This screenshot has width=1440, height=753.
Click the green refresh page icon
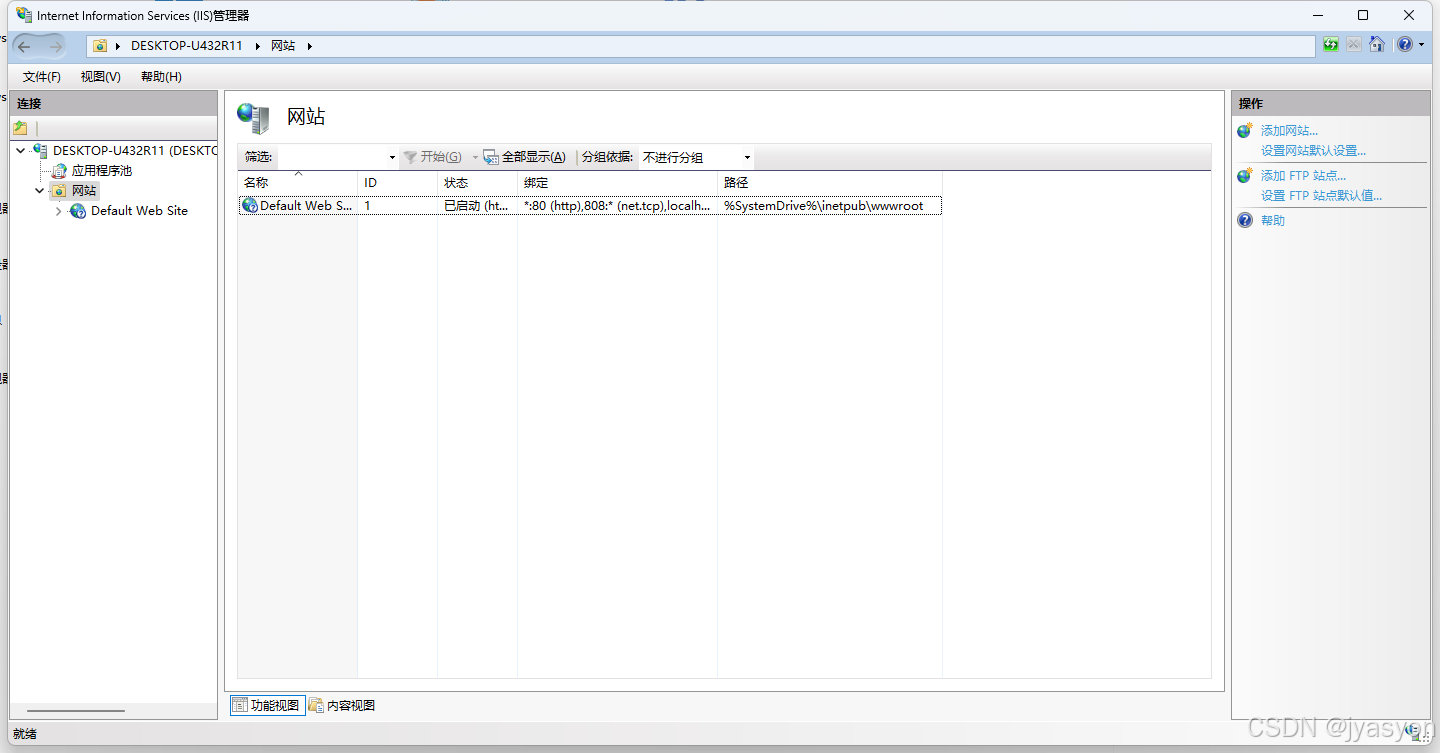pyautogui.click(x=1330, y=45)
